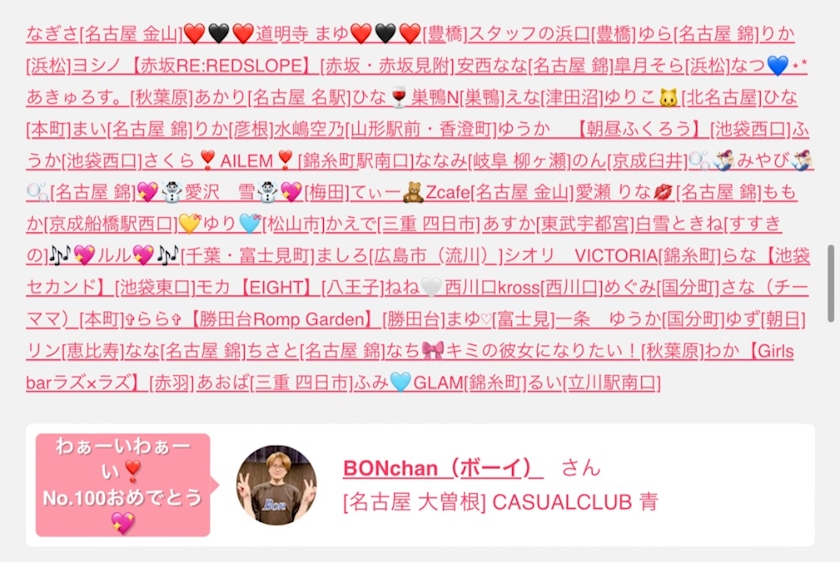The width and height of the screenshot is (840, 562).
Task: Click the snowman emoji before 愛沢 雪
Action: (x=172, y=192)
